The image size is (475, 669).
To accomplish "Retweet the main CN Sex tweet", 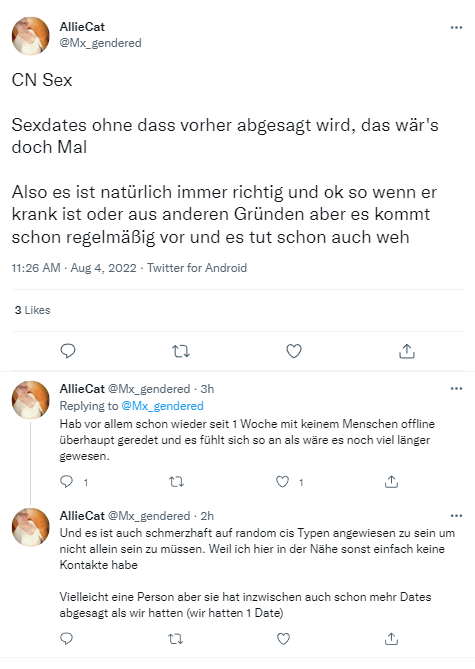I will (181, 351).
